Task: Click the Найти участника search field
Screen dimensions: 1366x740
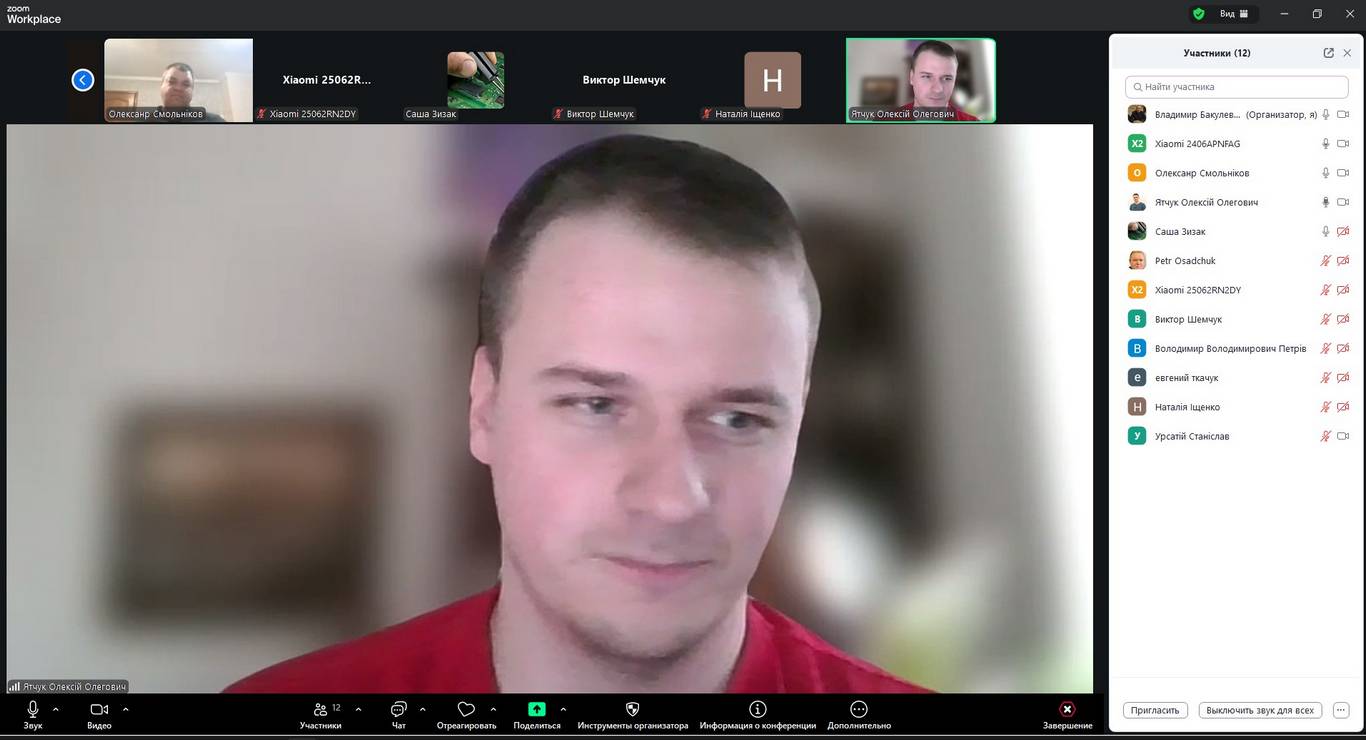Action: click(1238, 87)
